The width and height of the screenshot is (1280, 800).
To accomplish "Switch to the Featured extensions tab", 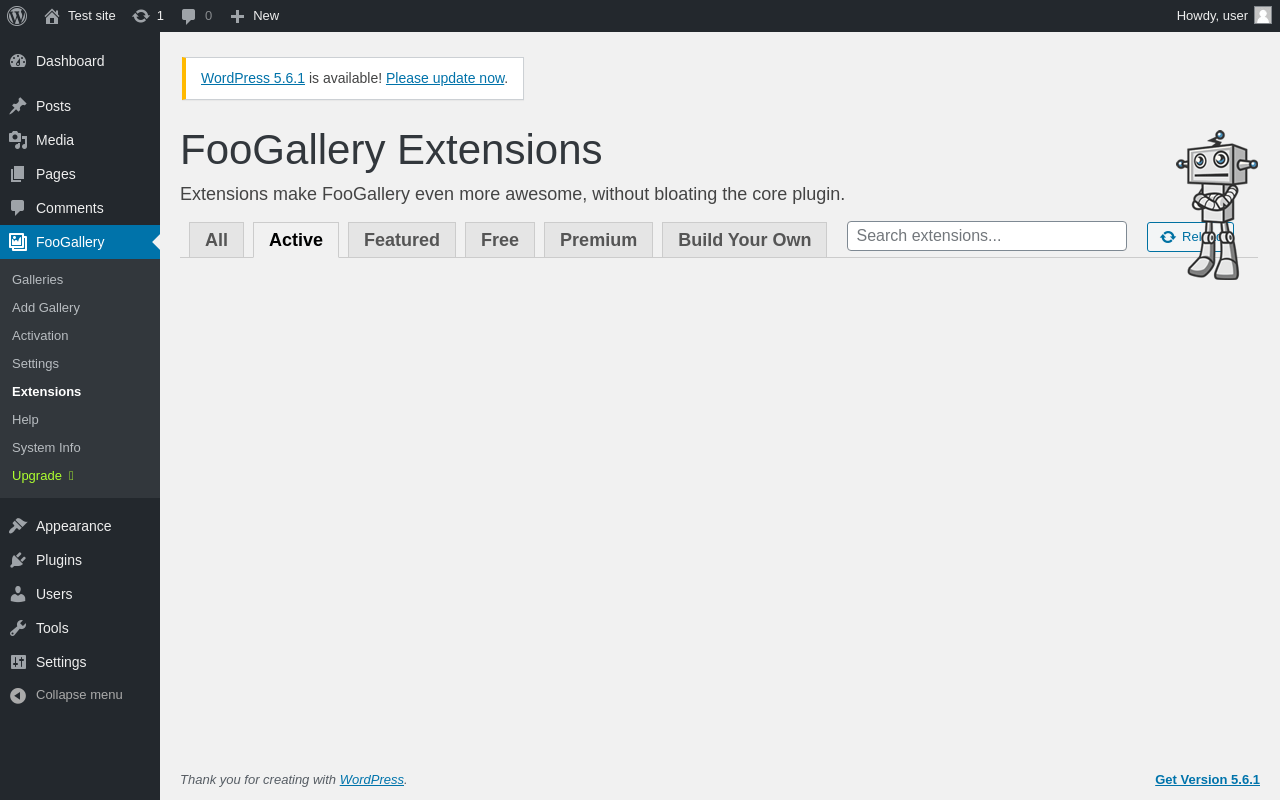I will pos(402,240).
